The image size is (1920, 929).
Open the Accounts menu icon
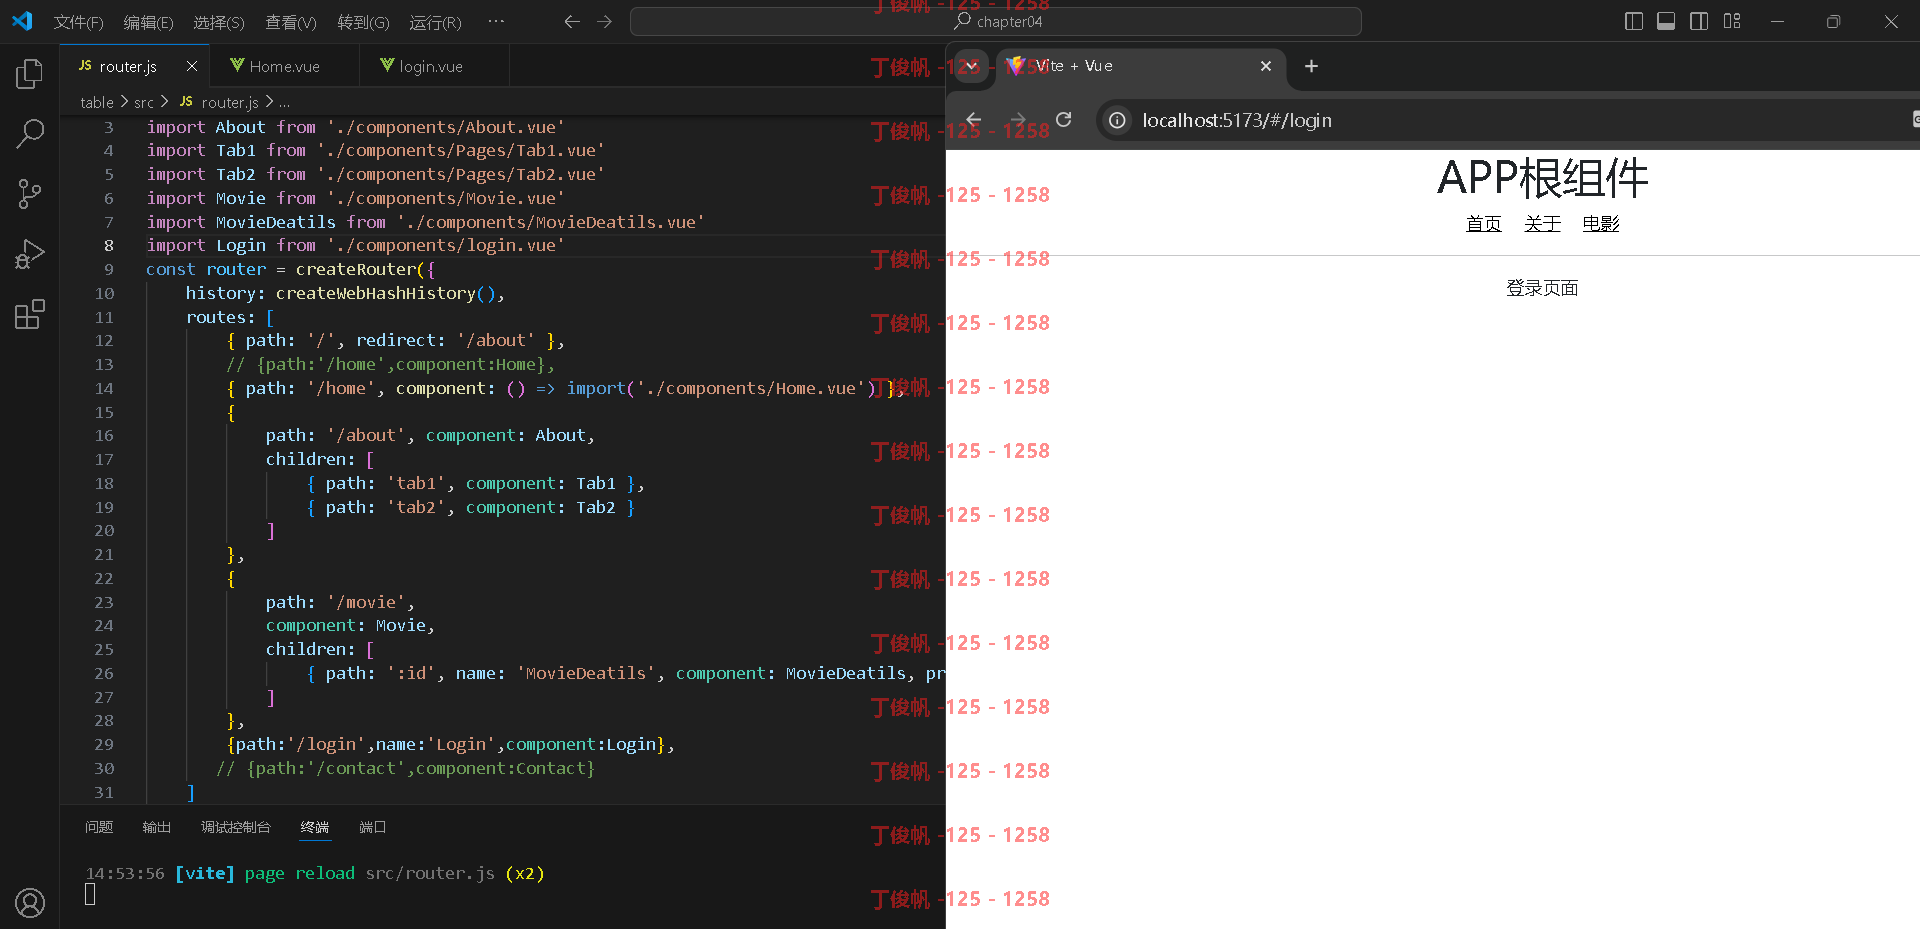[30, 903]
